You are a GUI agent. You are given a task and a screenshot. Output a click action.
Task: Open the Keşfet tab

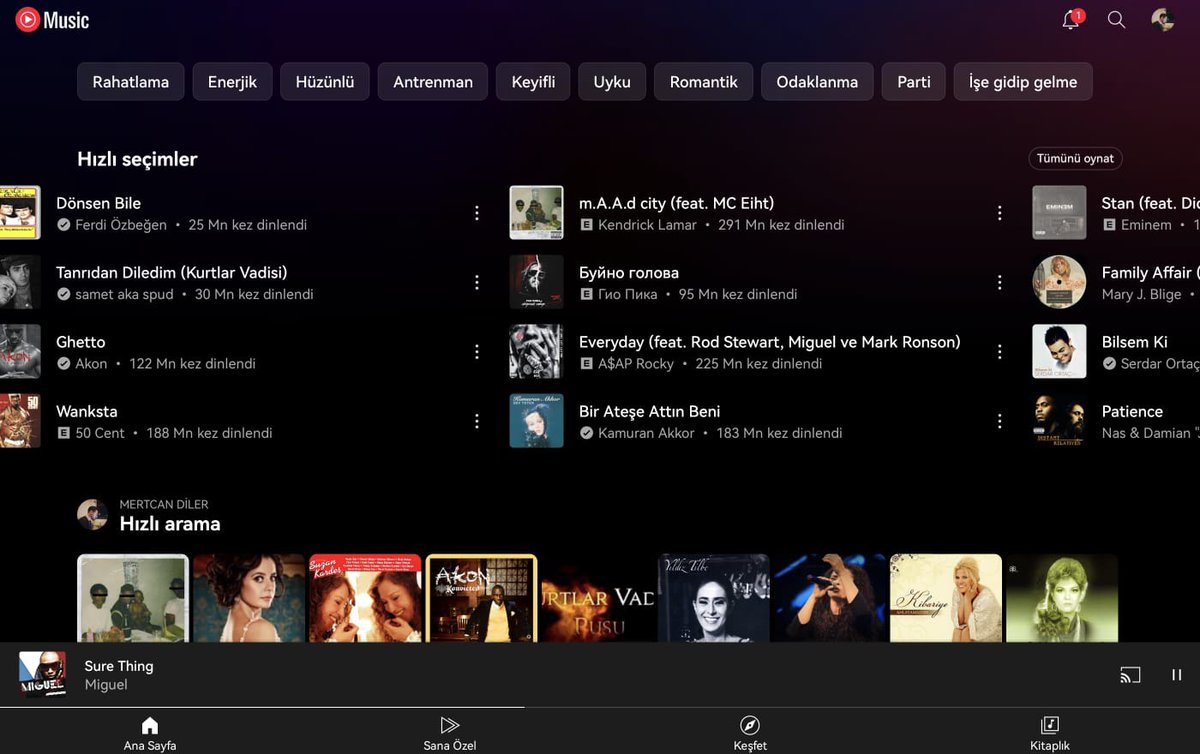point(750,733)
